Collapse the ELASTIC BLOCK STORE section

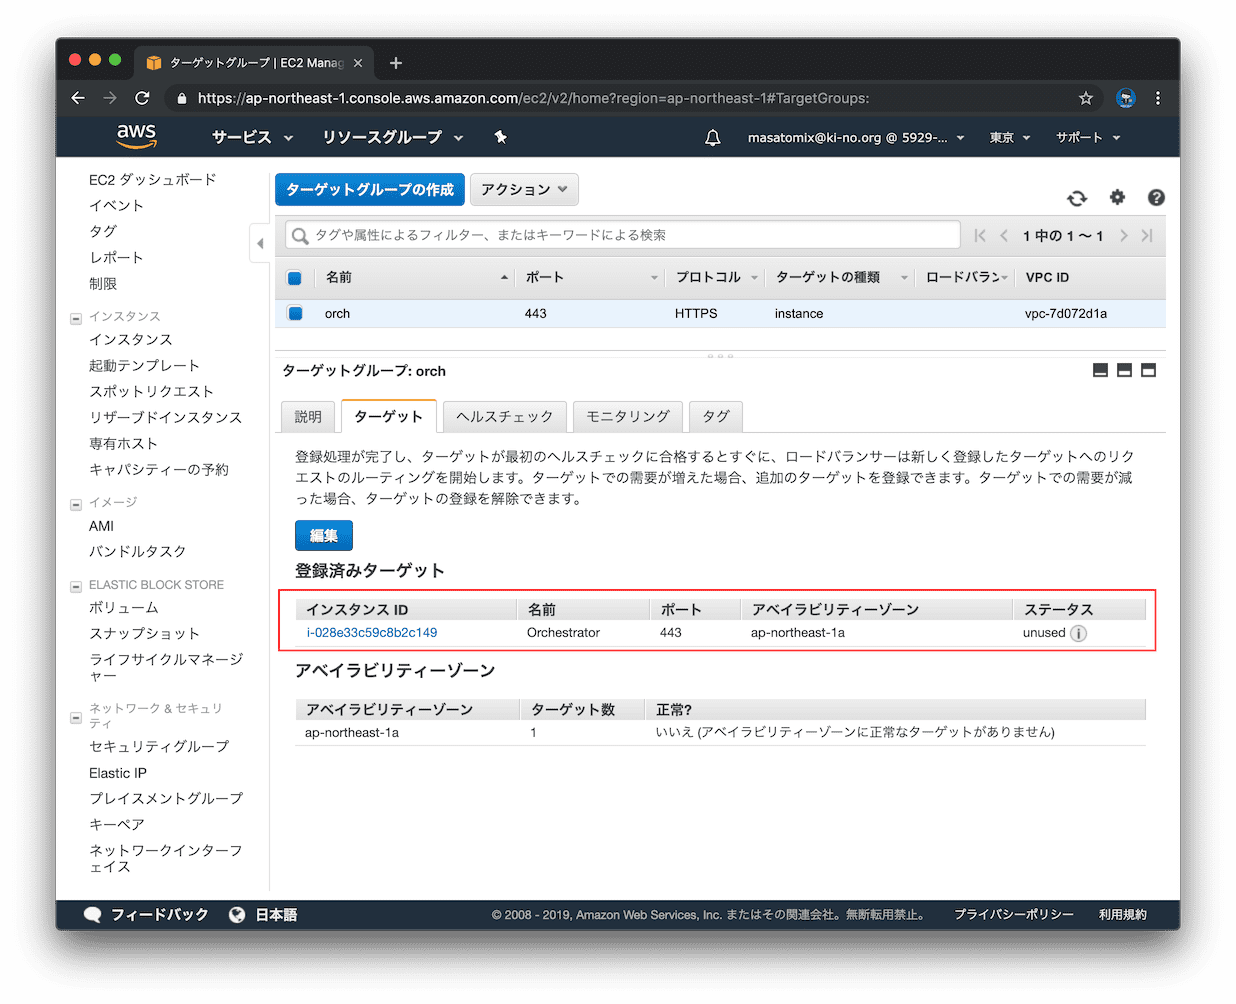pyautogui.click(x=76, y=587)
